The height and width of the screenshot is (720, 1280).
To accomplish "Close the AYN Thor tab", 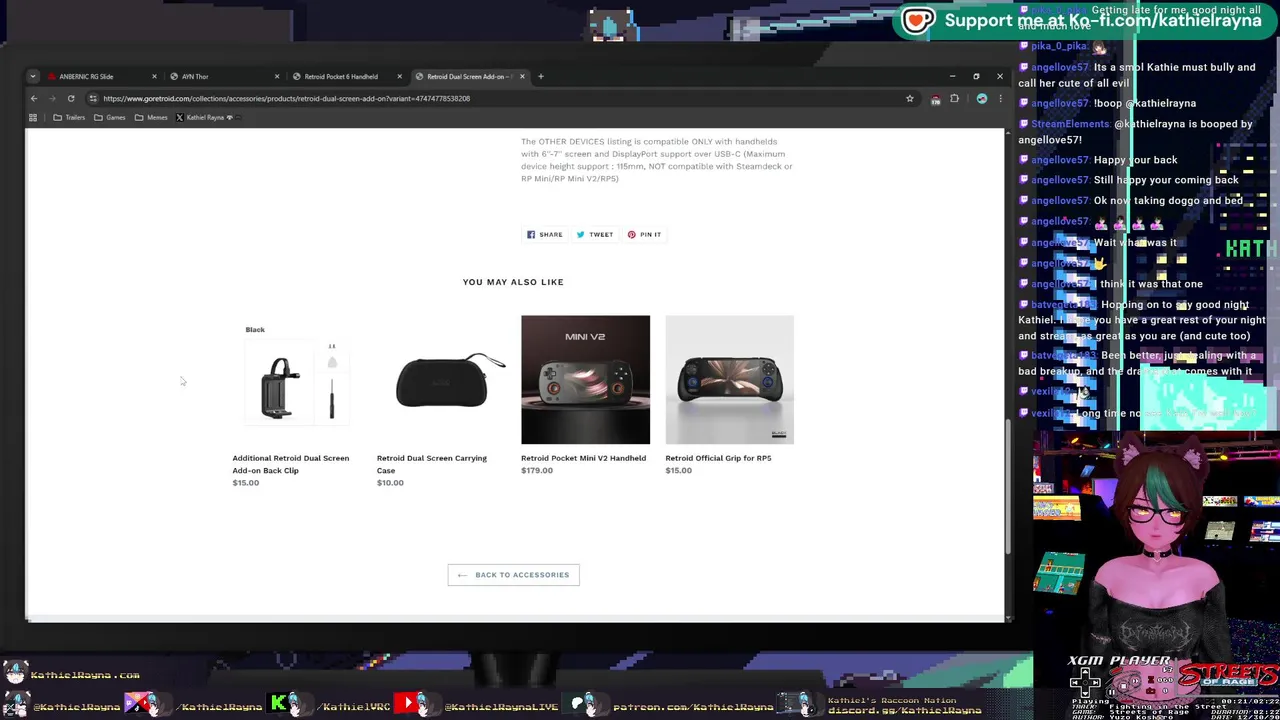I will click(277, 76).
